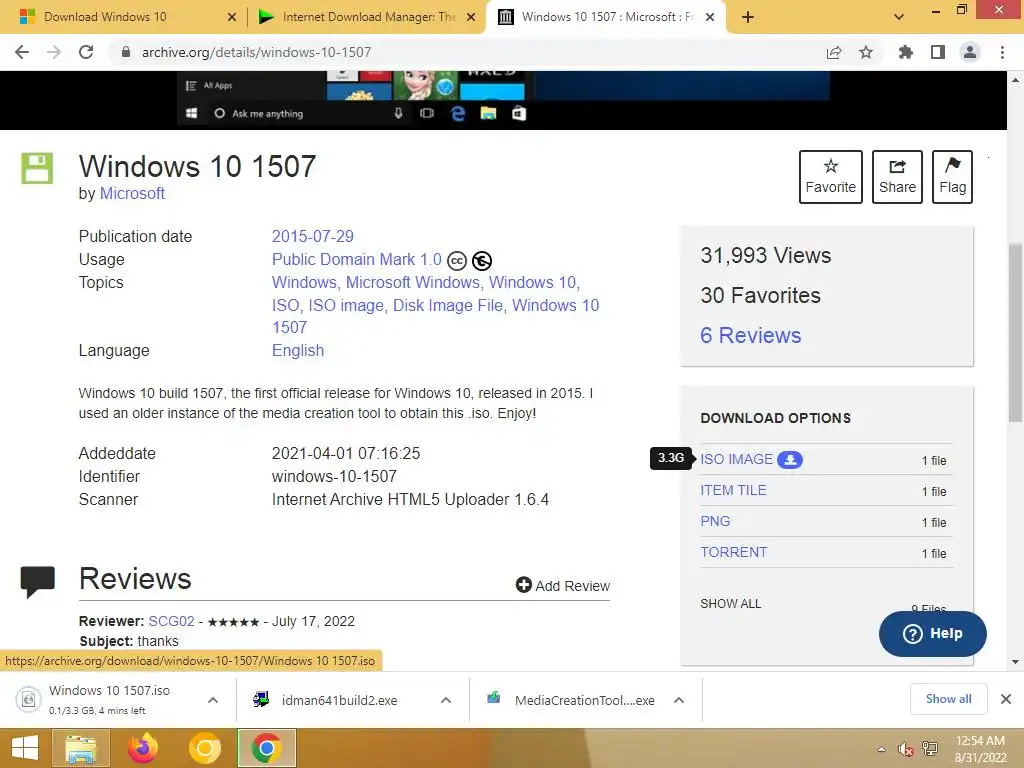1024x768 pixels.
Task: Open the Help chat button
Action: pyautogui.click(x=933, y=633)
